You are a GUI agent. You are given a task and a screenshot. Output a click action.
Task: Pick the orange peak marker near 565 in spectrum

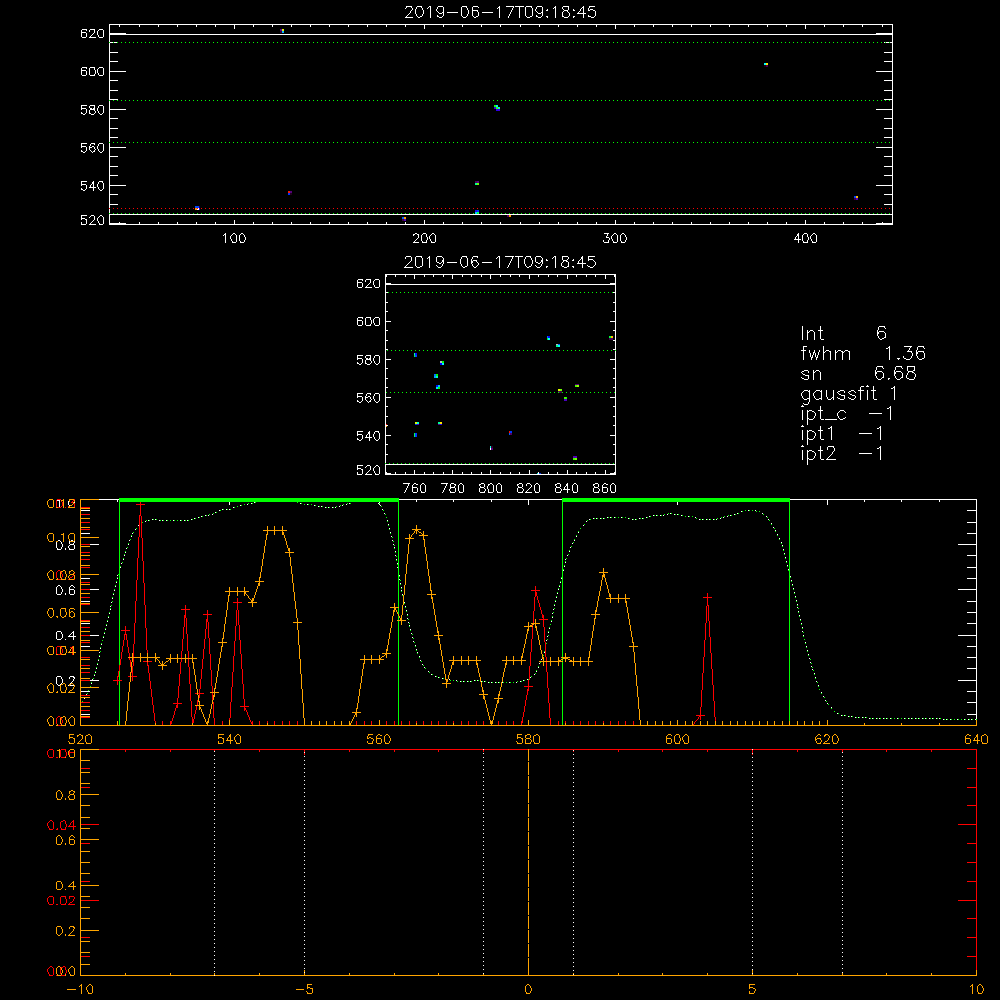tap(416, 529)
